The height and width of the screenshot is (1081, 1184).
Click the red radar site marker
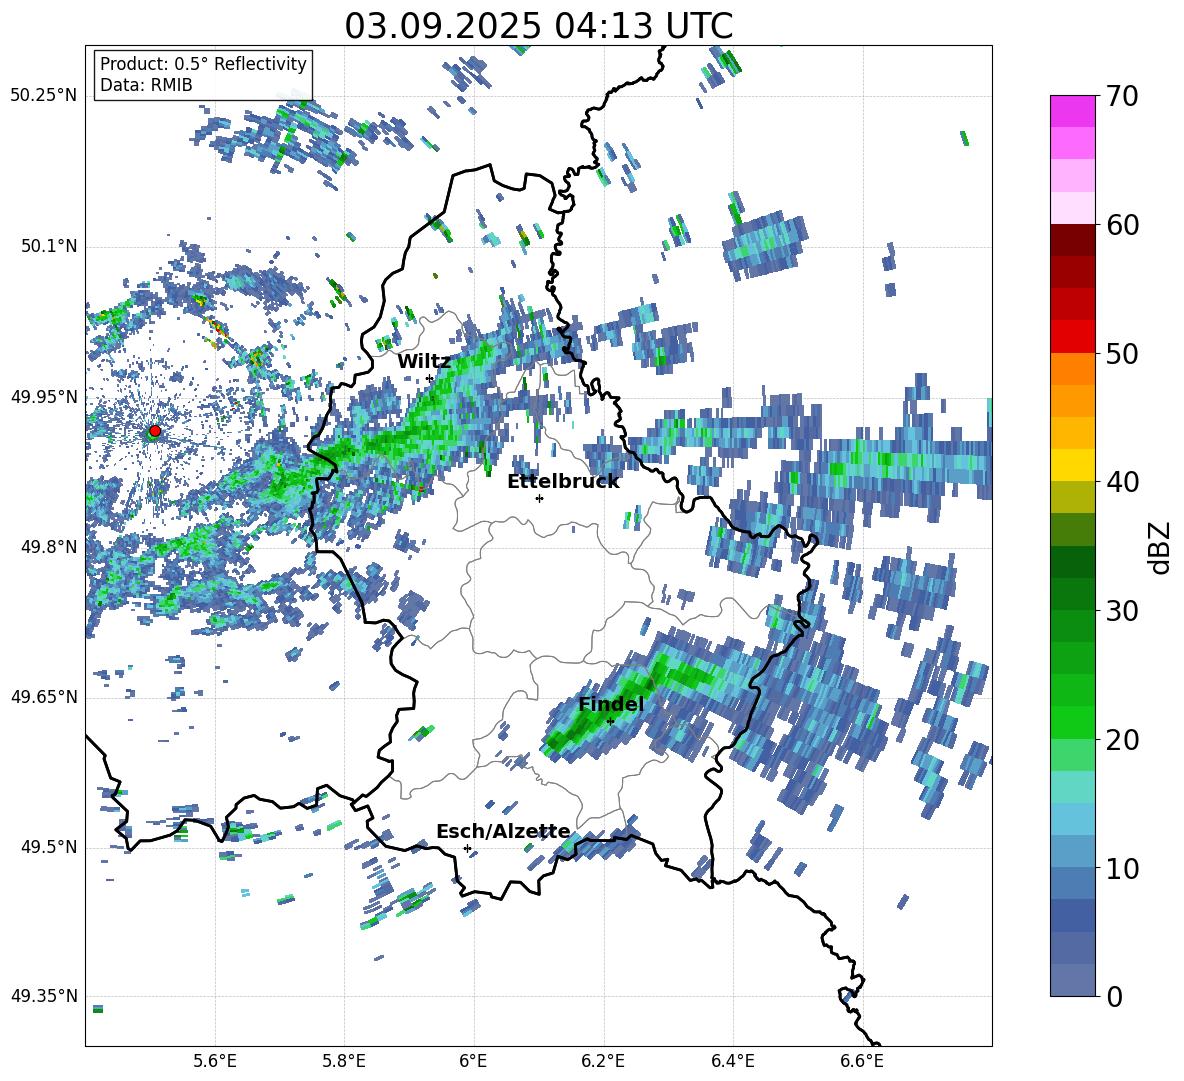pos(155,431)
